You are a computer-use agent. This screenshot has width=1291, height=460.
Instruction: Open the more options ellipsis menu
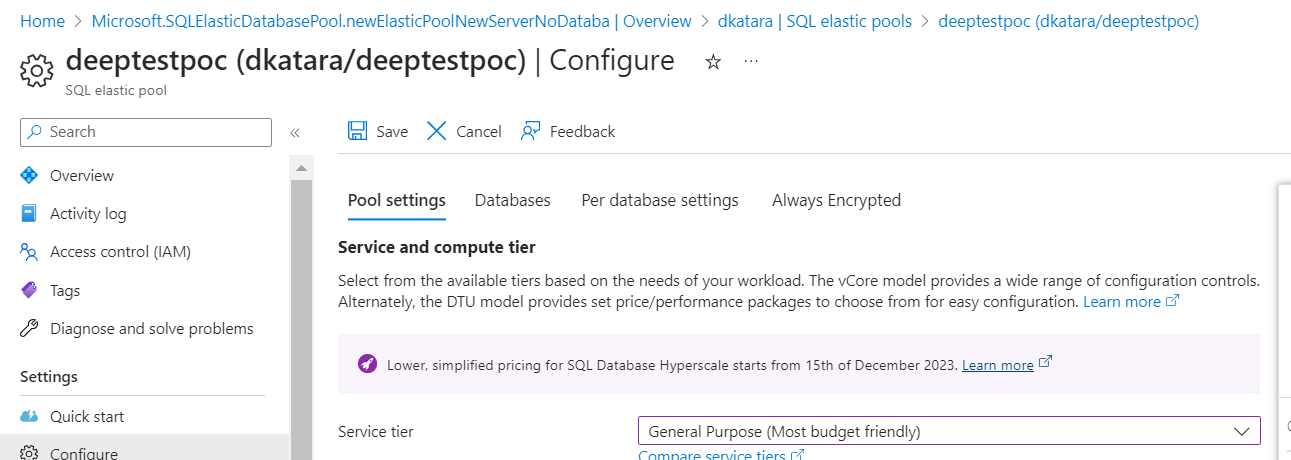pyautogui.click(x=752, y=62)
